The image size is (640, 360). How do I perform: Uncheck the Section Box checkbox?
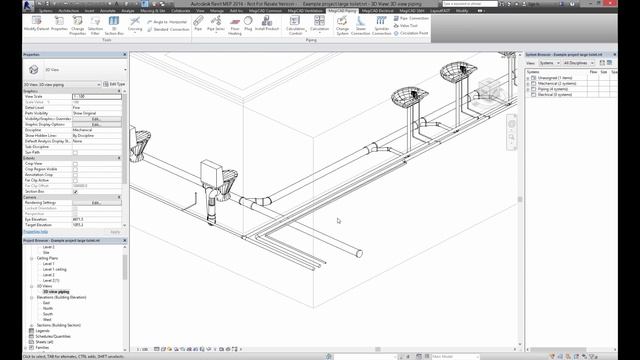[75, 191]
